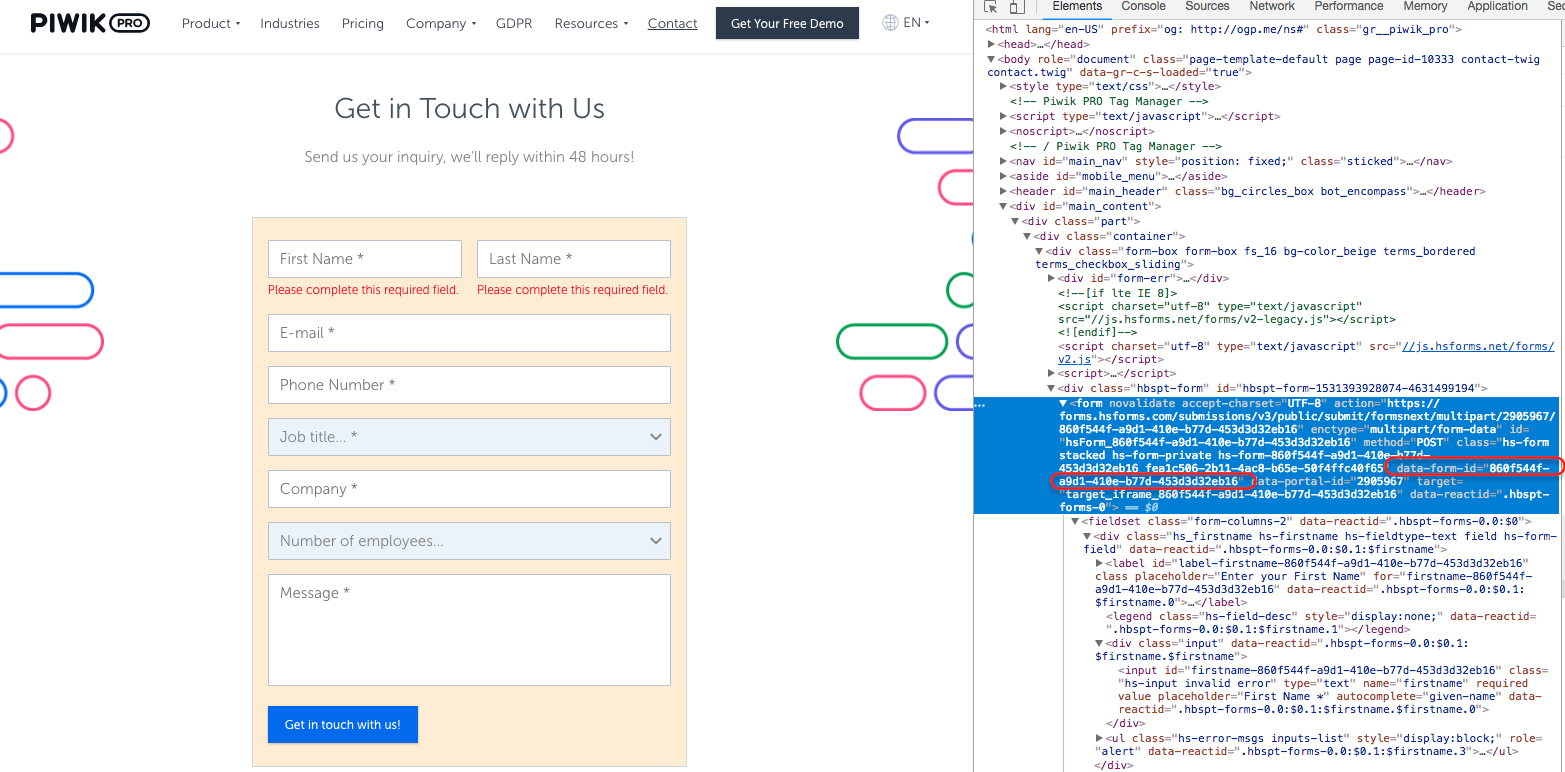The width and height of the screenshot is (1565, 772).
Task: Collapse the div main_content node
Action: (1003, 206)
